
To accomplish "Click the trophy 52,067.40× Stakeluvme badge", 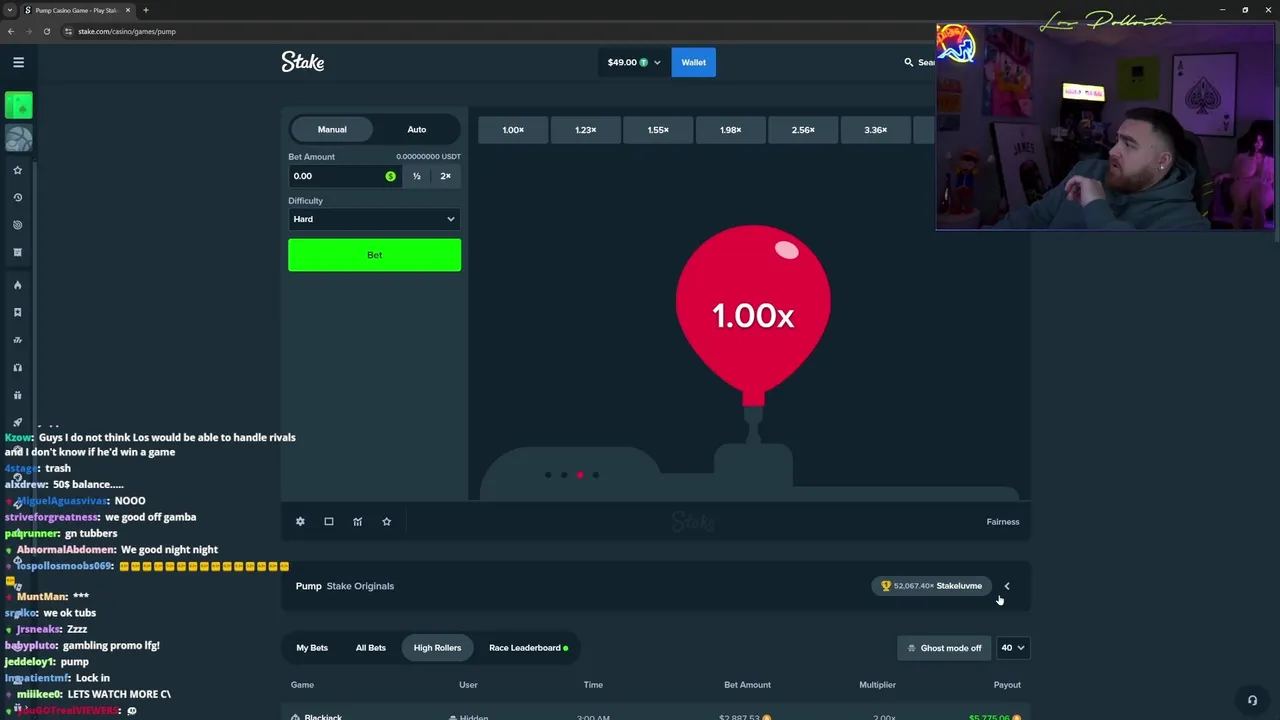I will pos(931,586).
